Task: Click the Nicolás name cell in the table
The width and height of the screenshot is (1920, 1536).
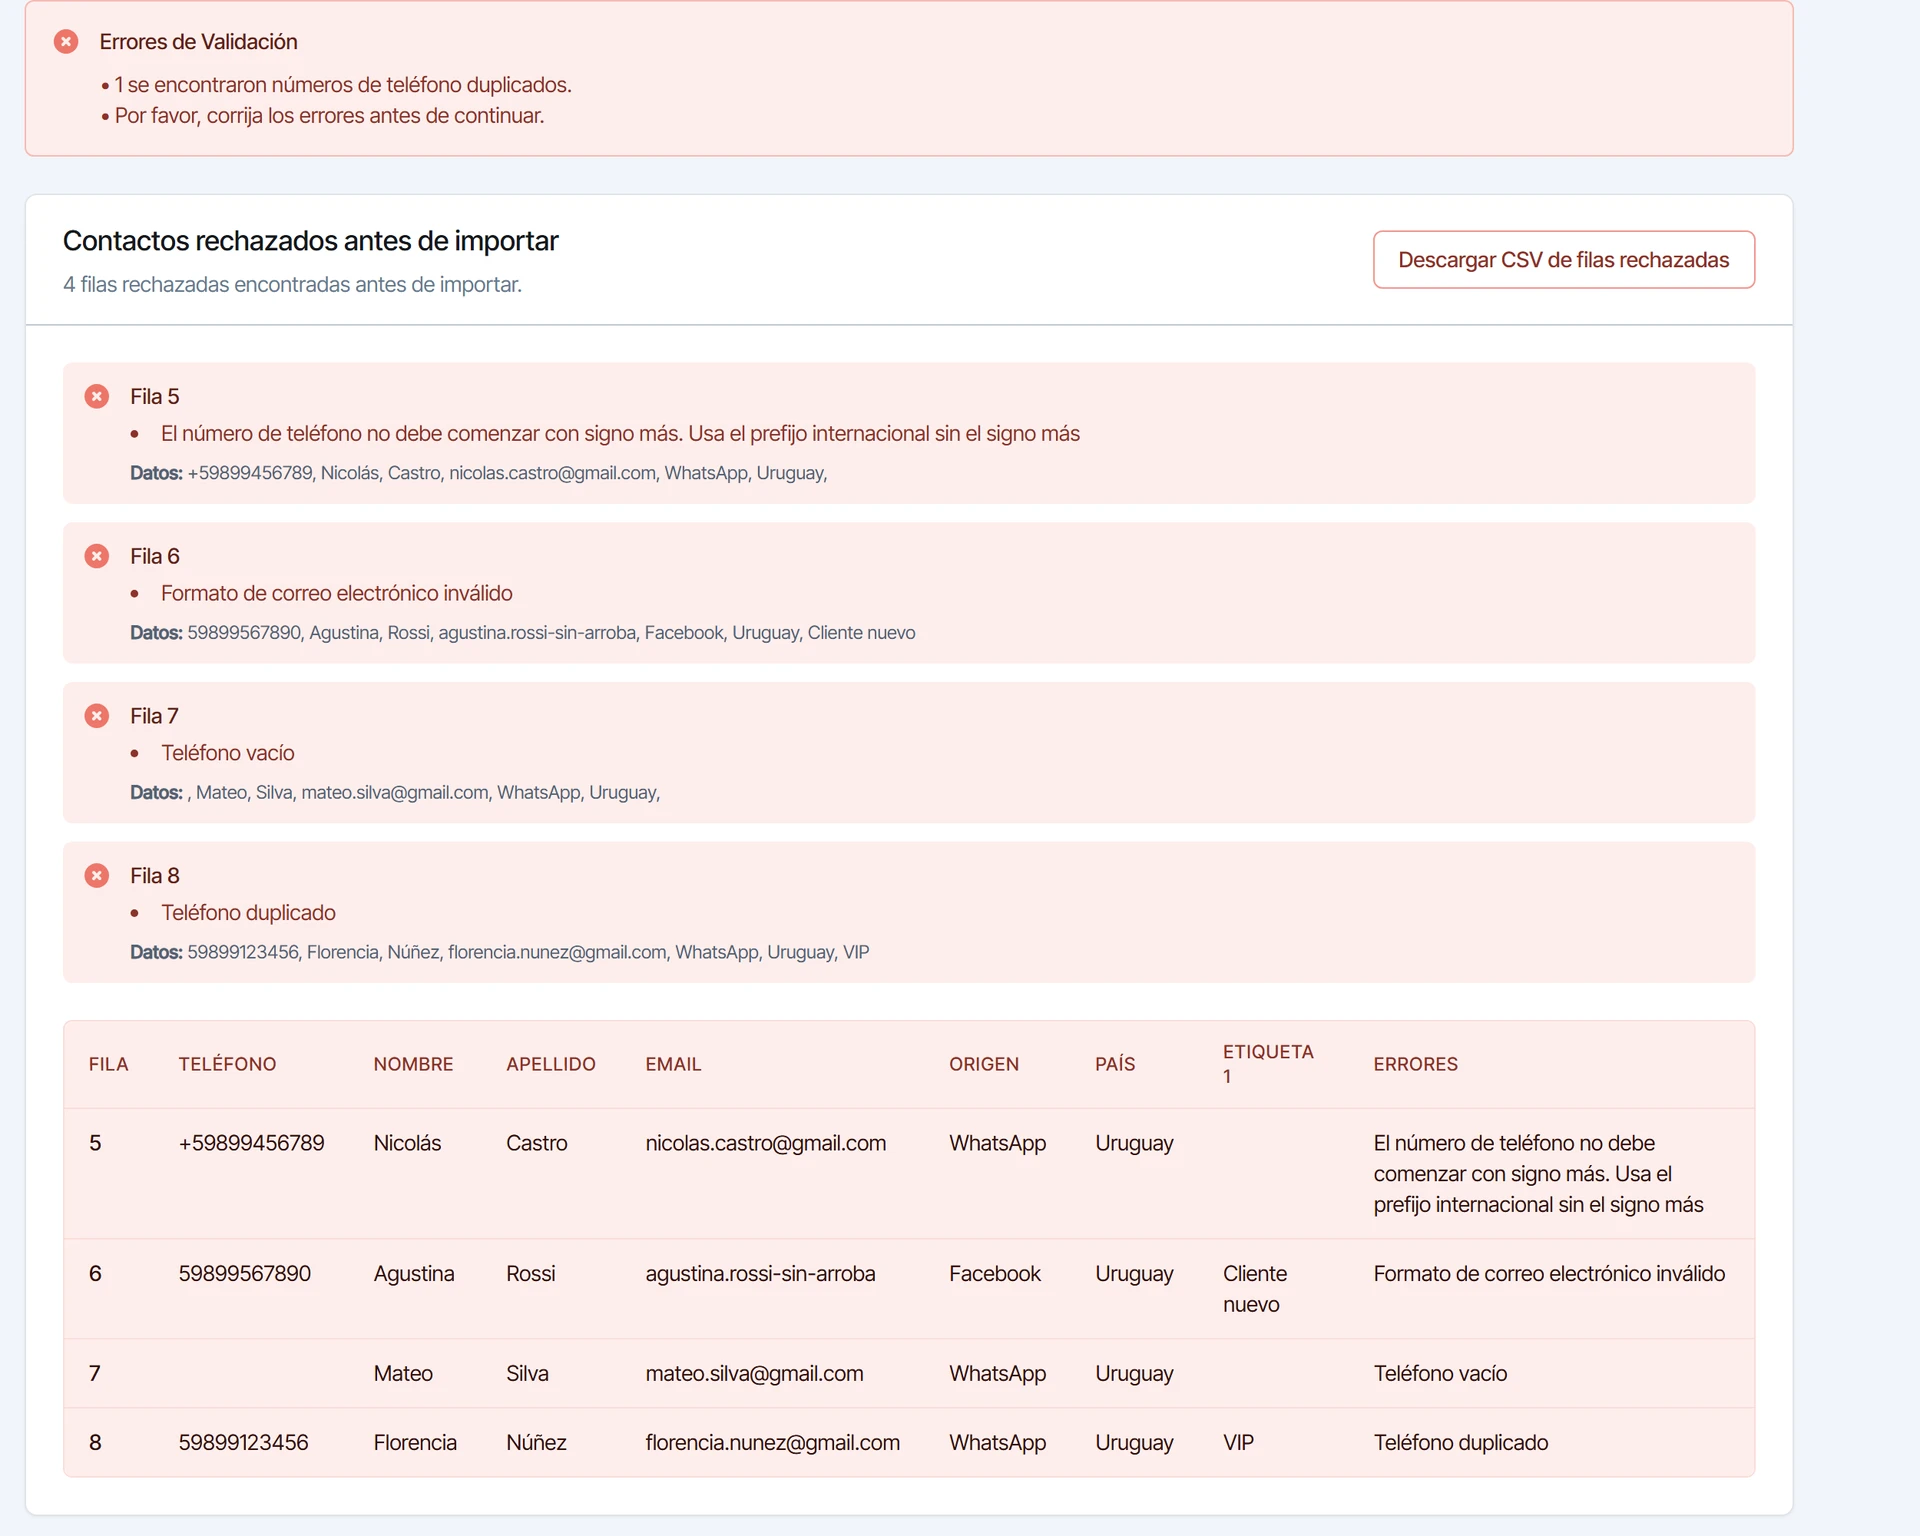Action: (407, 1144)
